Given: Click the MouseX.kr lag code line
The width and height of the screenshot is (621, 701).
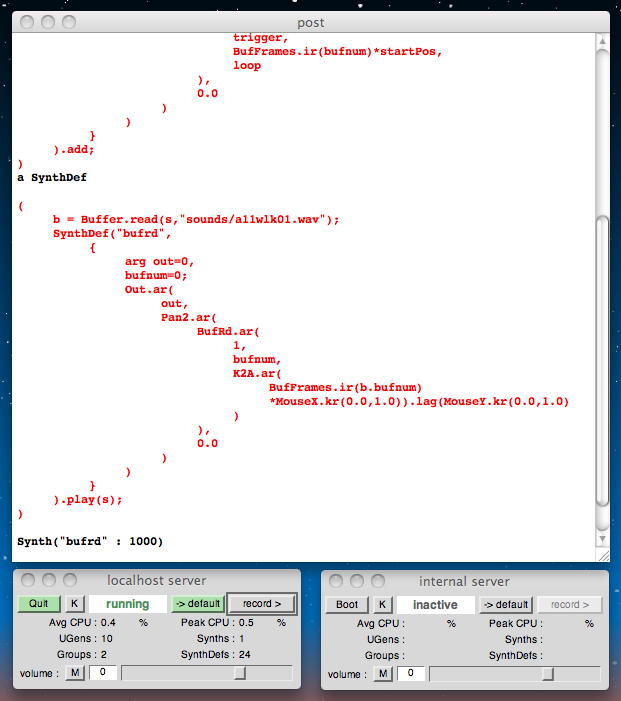Looking at the screenshot, I should (x=418, y=401).
